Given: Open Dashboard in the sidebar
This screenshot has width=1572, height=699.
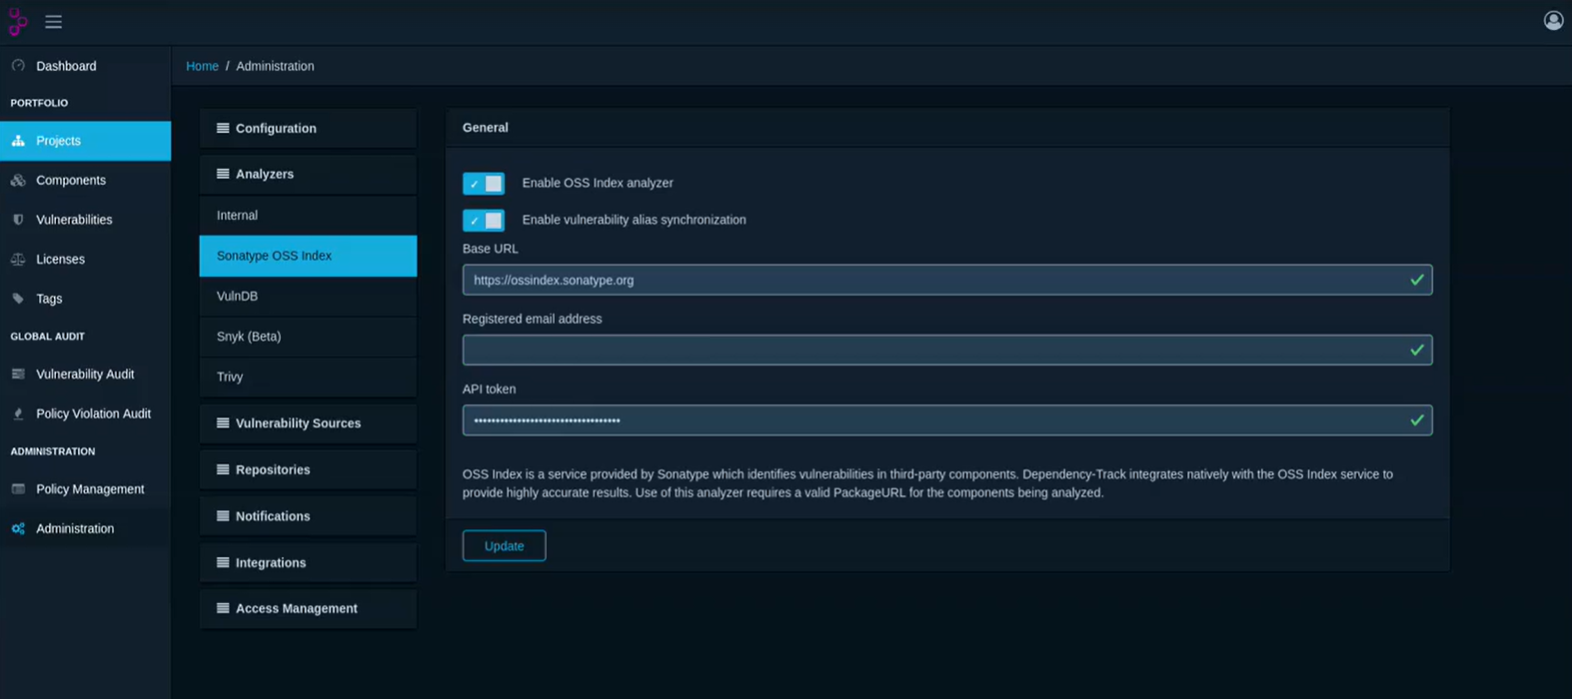Looking at the screenshot, I should point(85,66).
